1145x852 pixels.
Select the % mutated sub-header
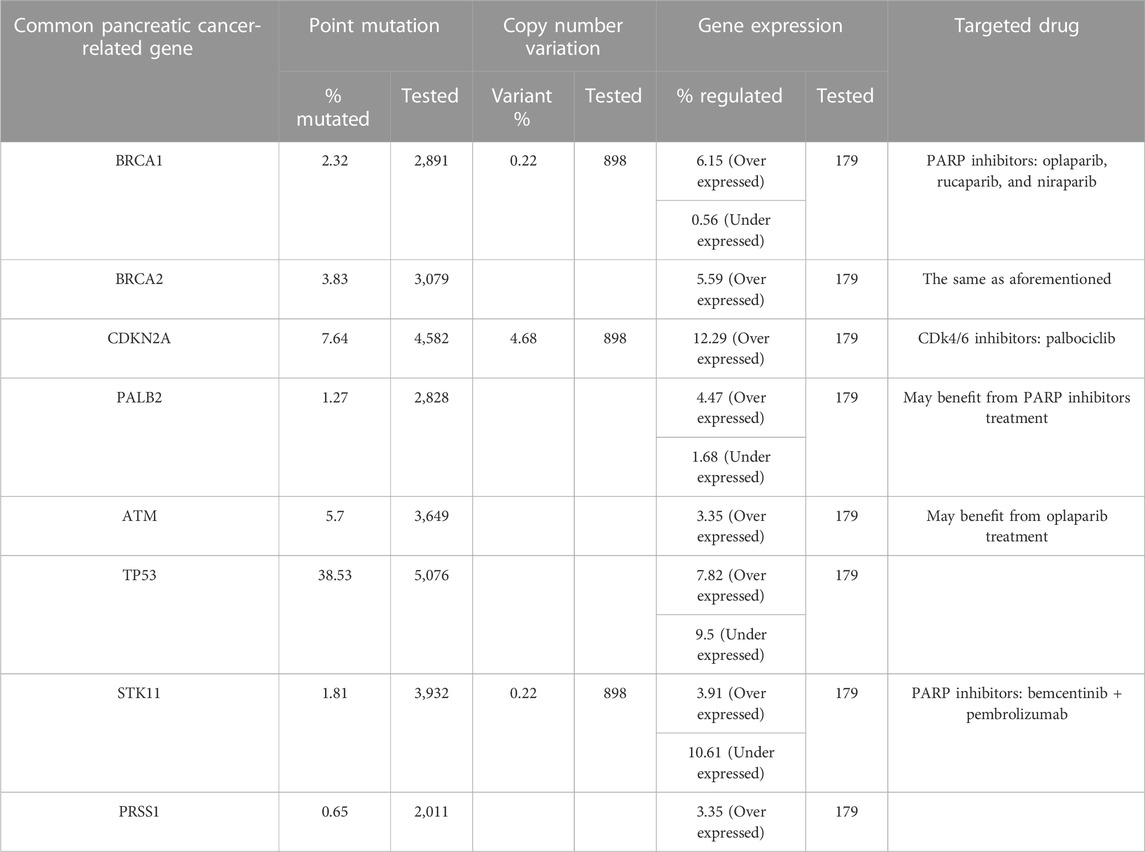[334, 106]
